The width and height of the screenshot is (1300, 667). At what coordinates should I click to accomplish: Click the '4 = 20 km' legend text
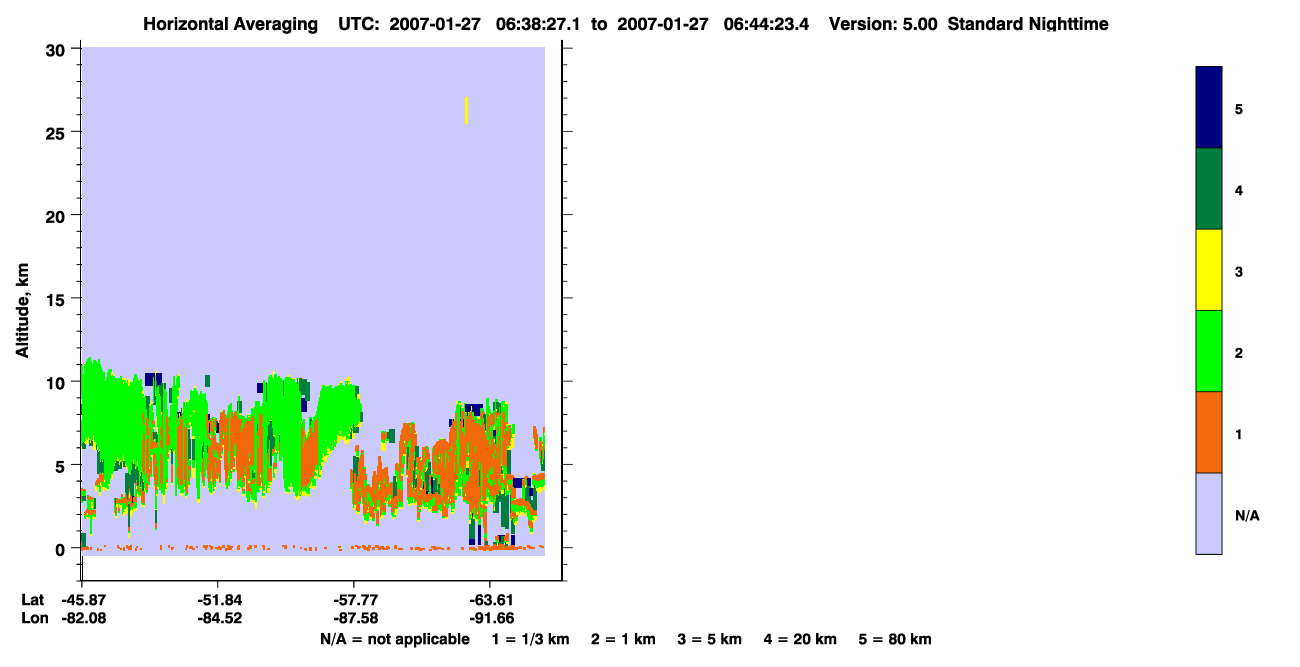click(x=801, y=639)
